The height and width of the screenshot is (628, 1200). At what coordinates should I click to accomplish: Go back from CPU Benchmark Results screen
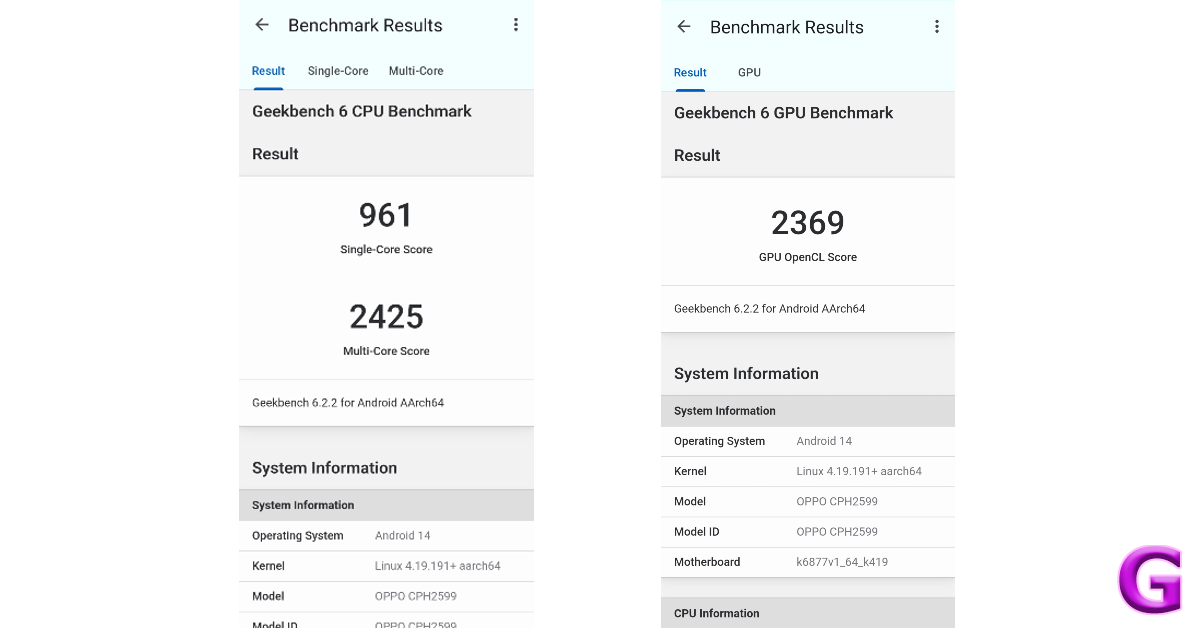tap(262, 25)
